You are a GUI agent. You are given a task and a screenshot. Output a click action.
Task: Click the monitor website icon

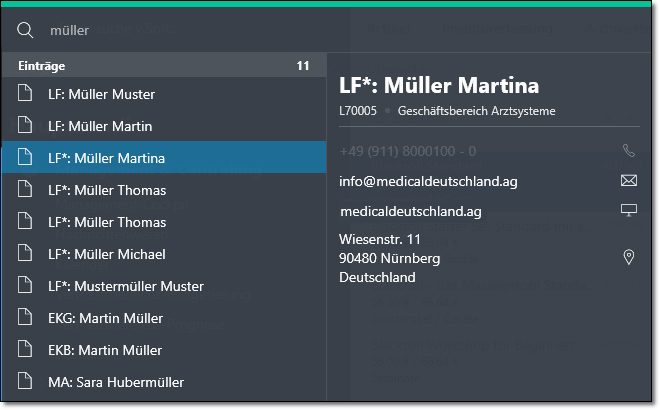(x=628, y=211)
